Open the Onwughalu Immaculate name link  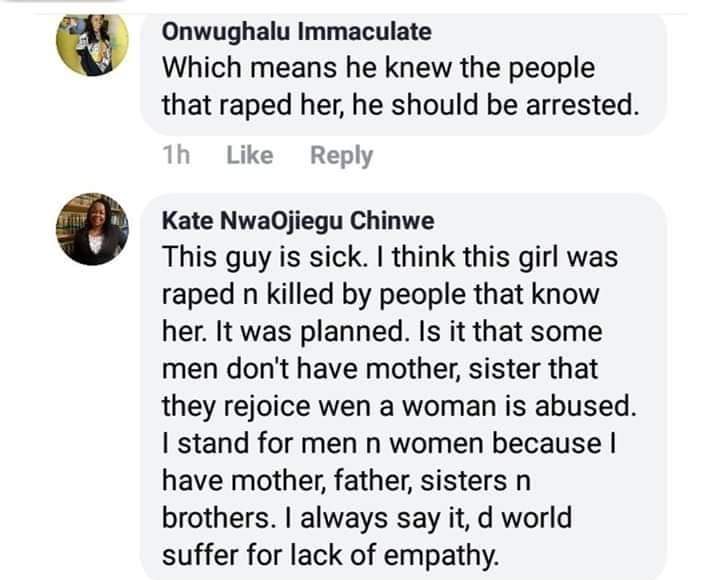[297, 31]
